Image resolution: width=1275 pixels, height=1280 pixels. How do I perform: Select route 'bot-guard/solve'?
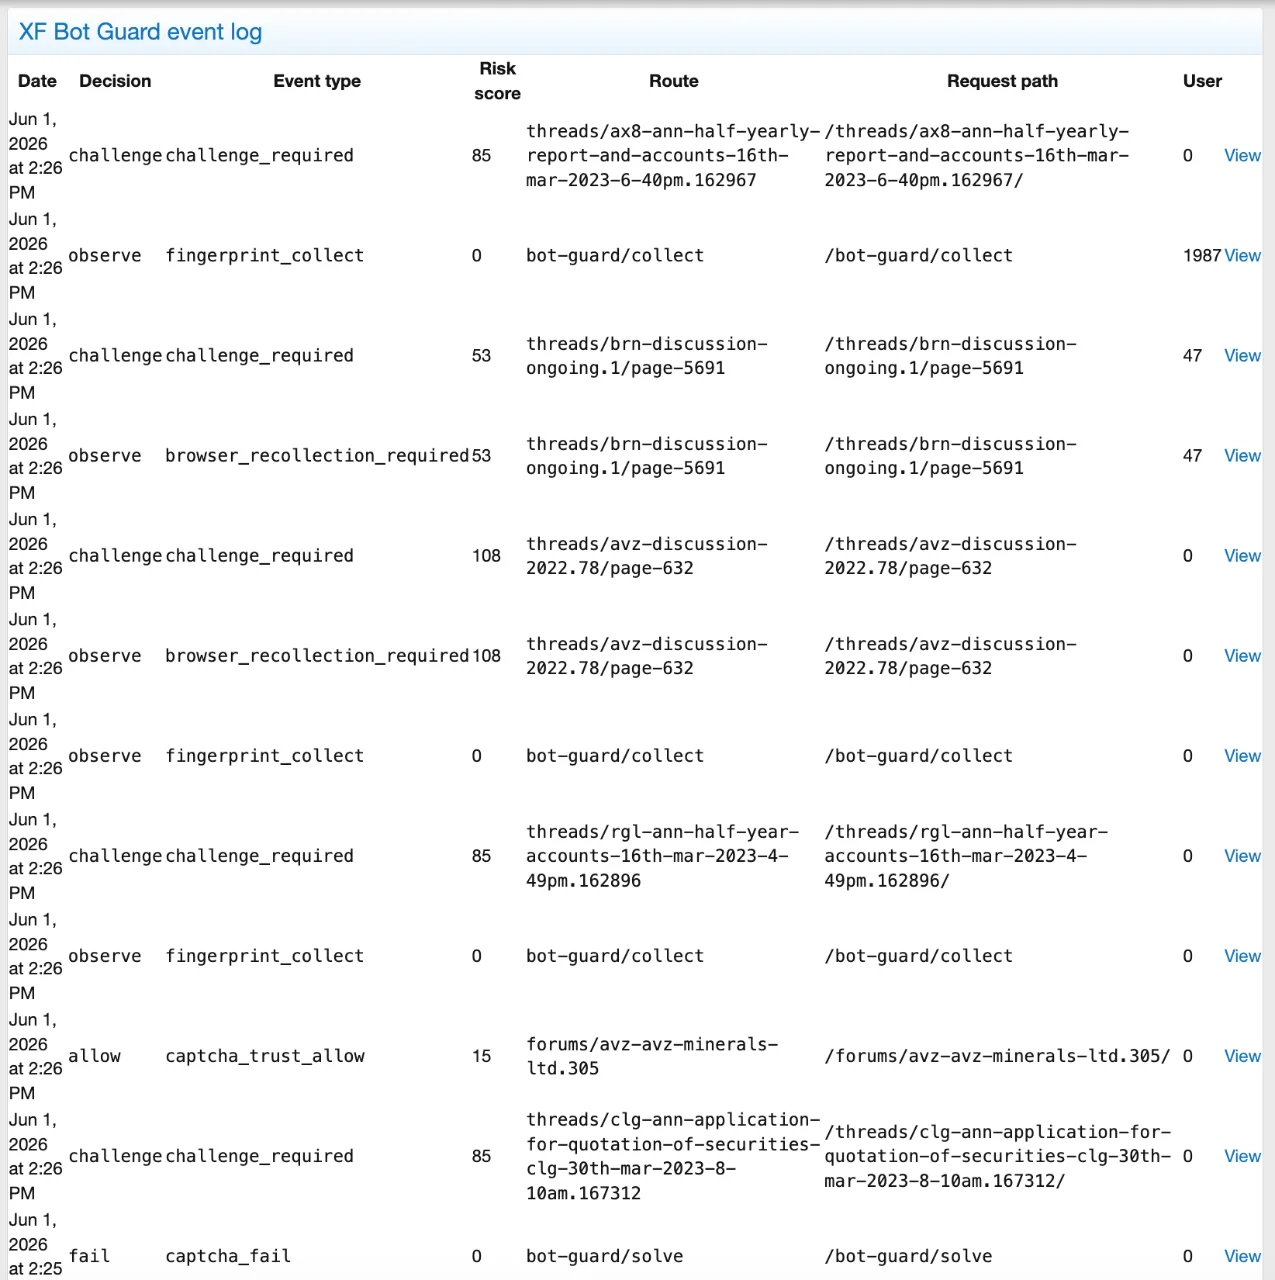click(605, 1256)
